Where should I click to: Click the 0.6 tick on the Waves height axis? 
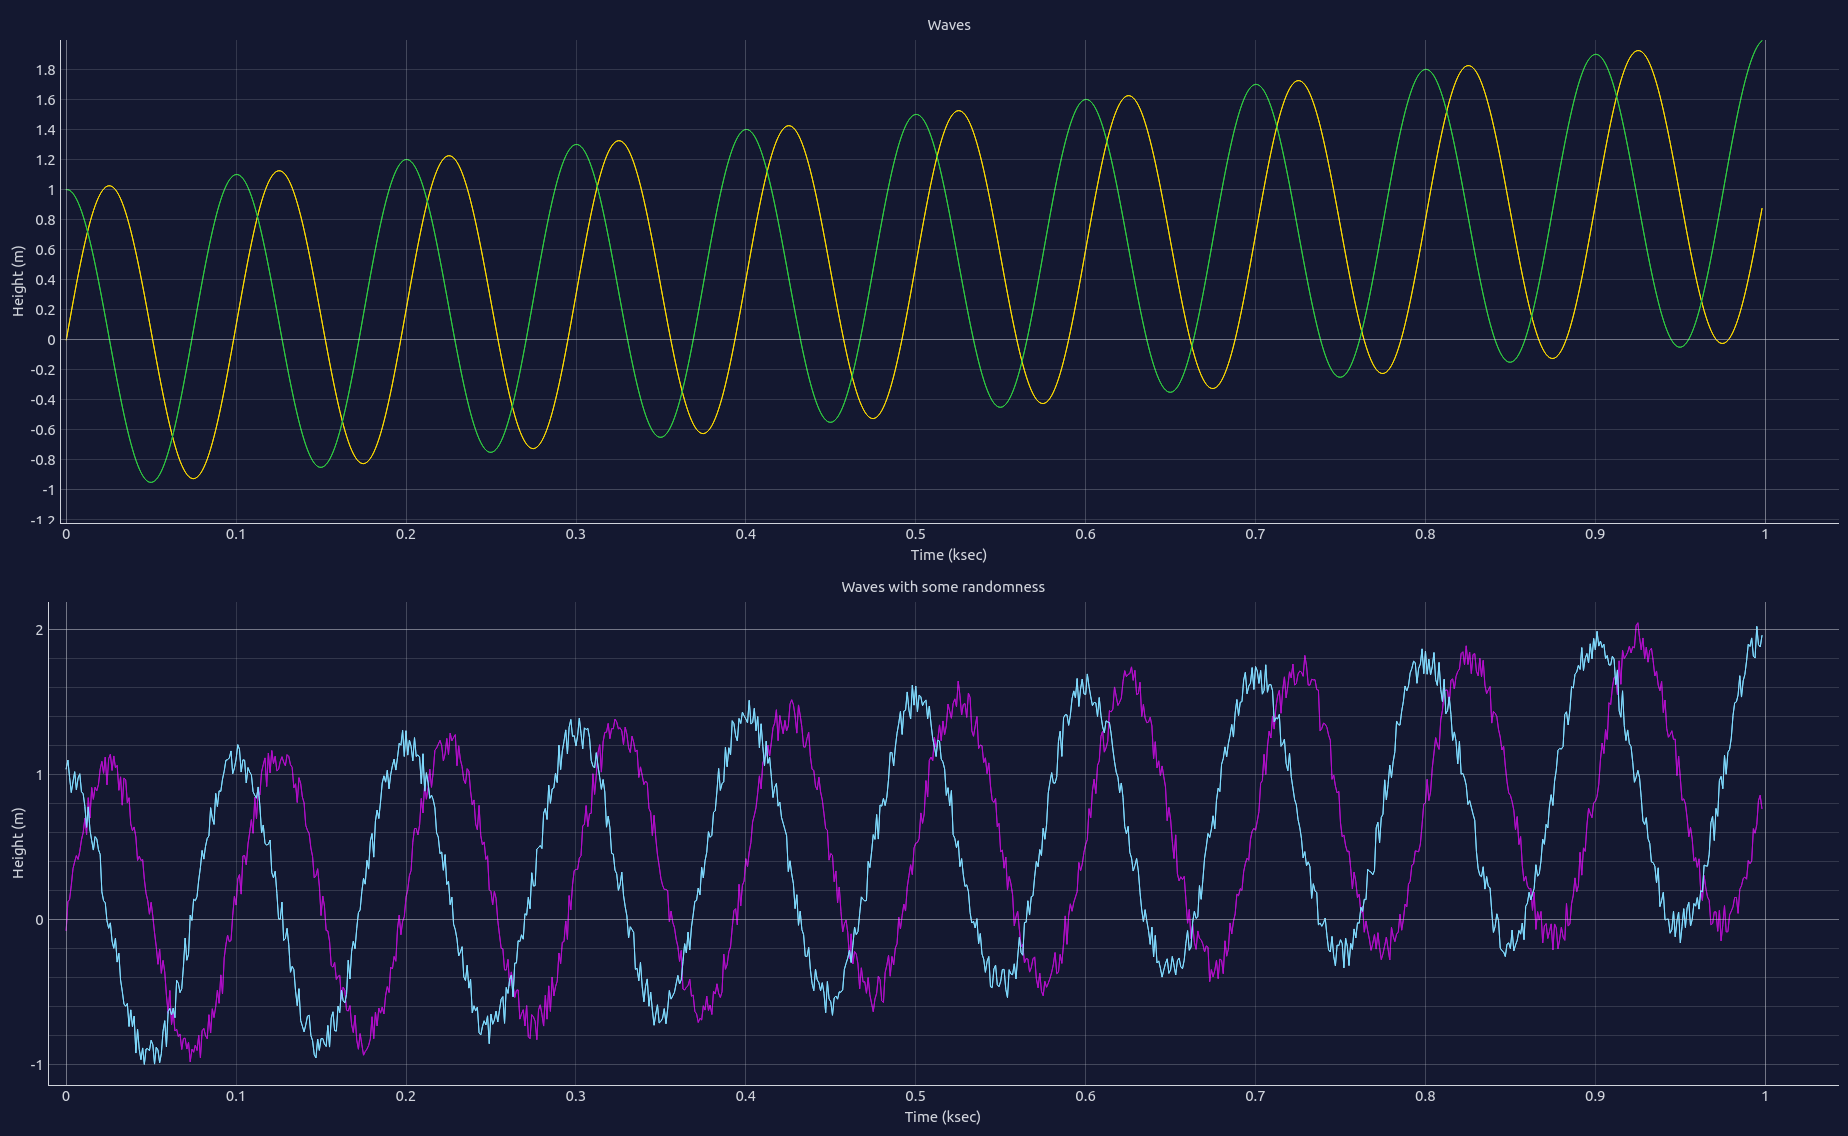pyautogui.click(x=45, y=250)
